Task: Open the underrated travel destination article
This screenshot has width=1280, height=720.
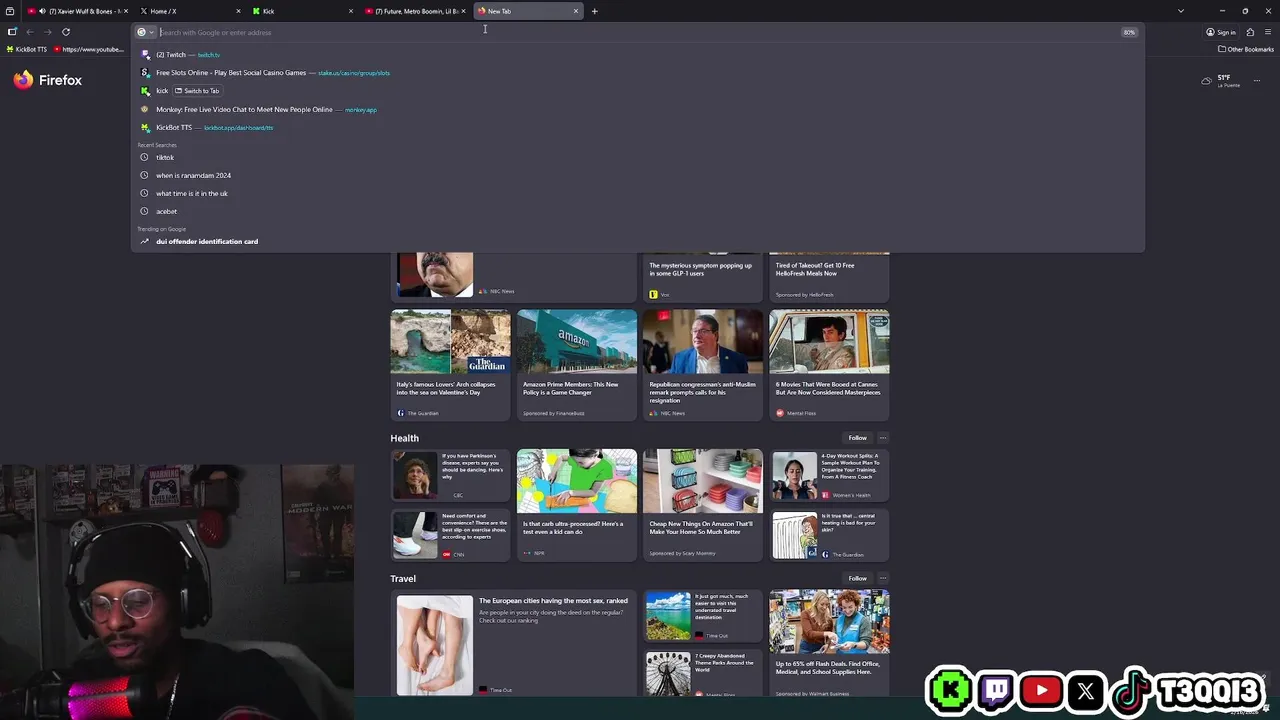Action: tap(702, 616)
